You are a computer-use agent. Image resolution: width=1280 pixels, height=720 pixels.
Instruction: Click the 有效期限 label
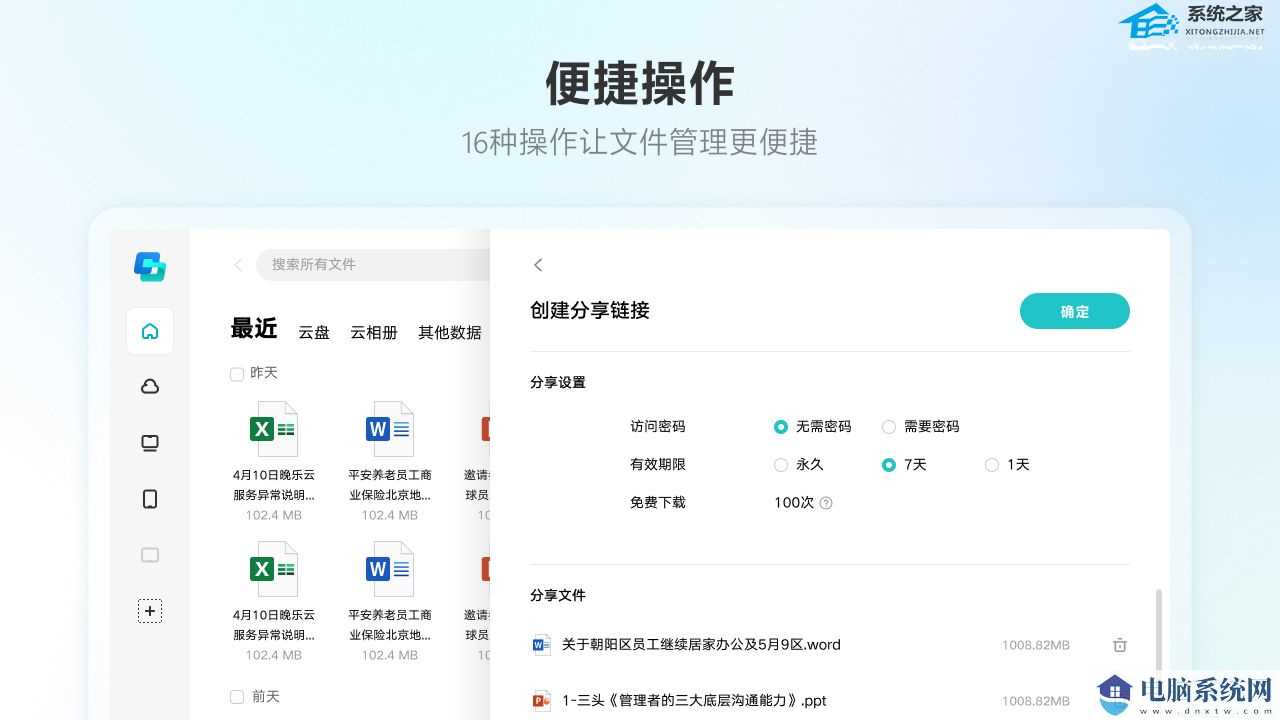658,465
